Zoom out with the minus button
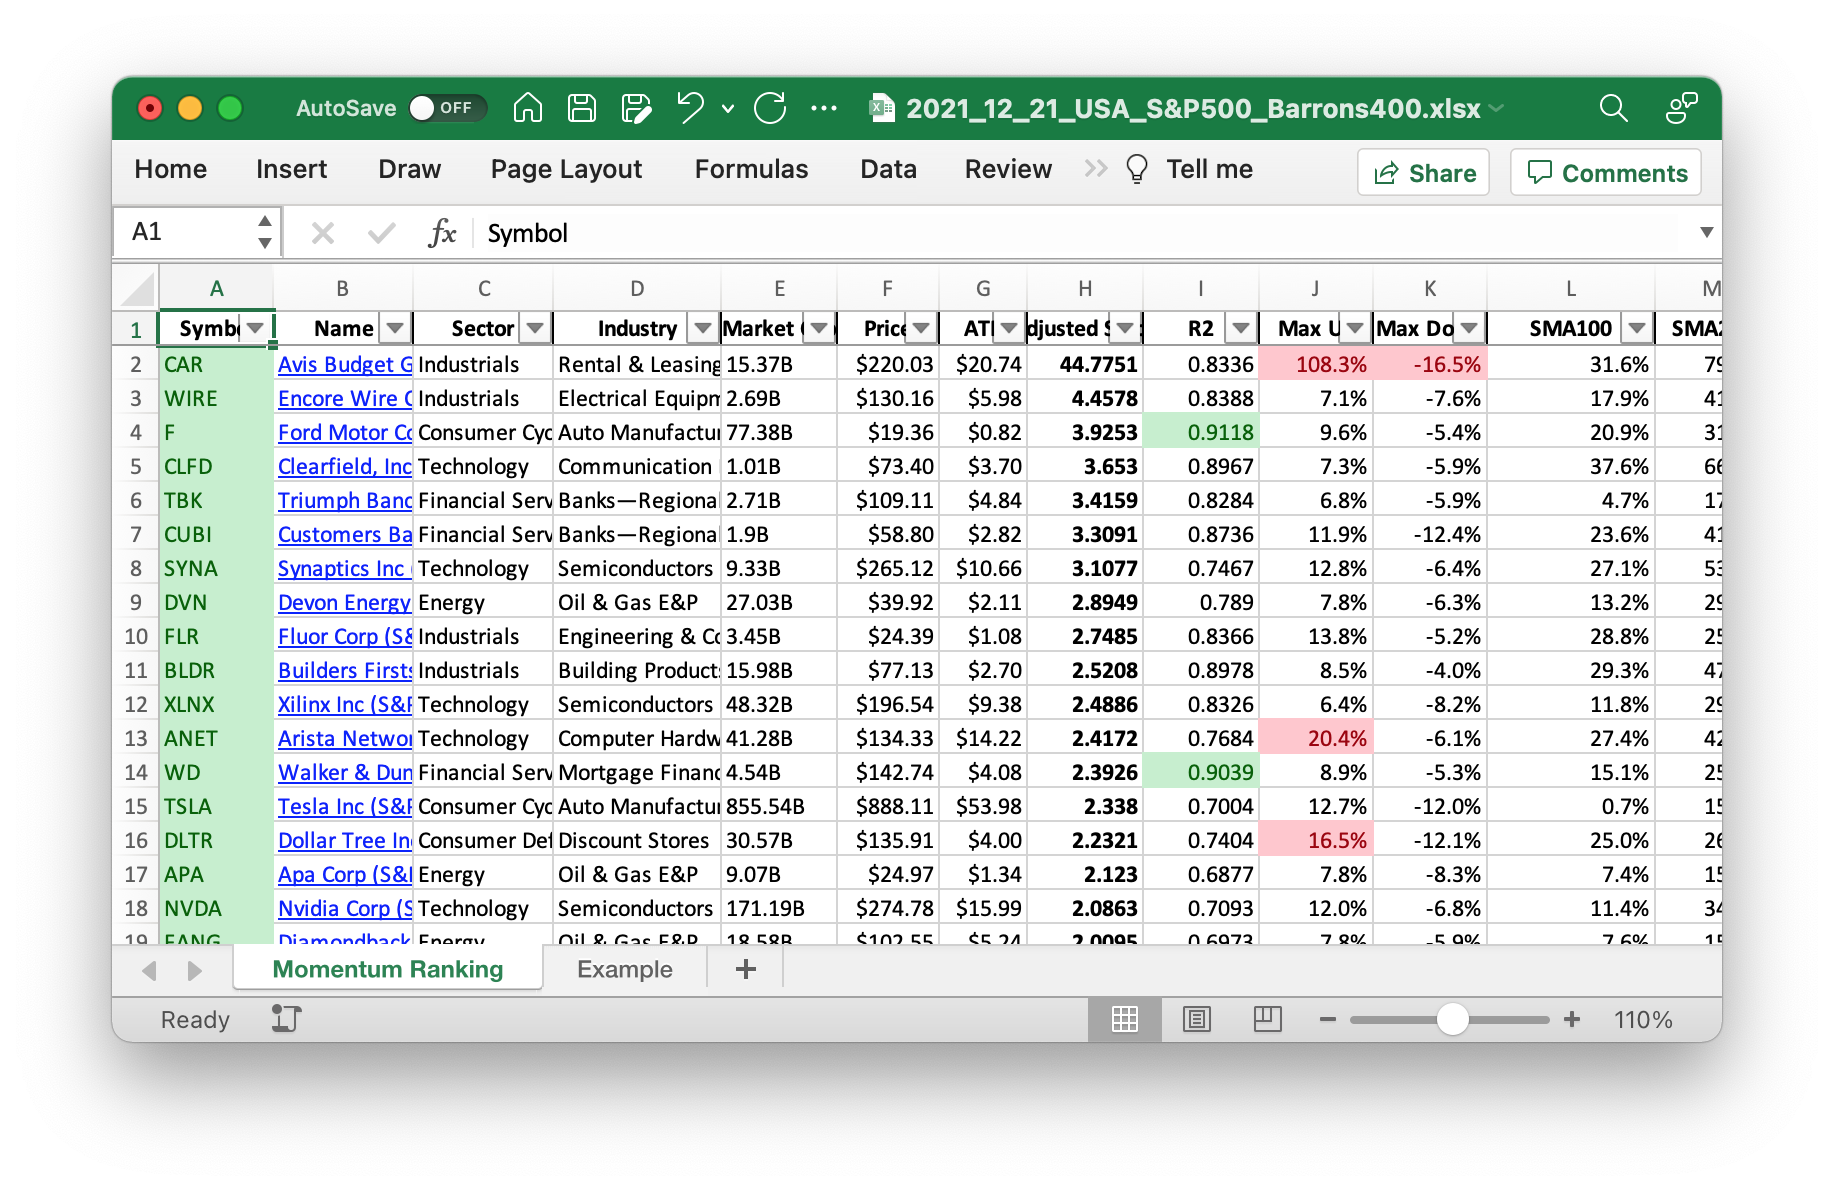Image resolution: width=1834 pixels, height=1190 pixels. pyautogui.click(x=1327, y=1019)
